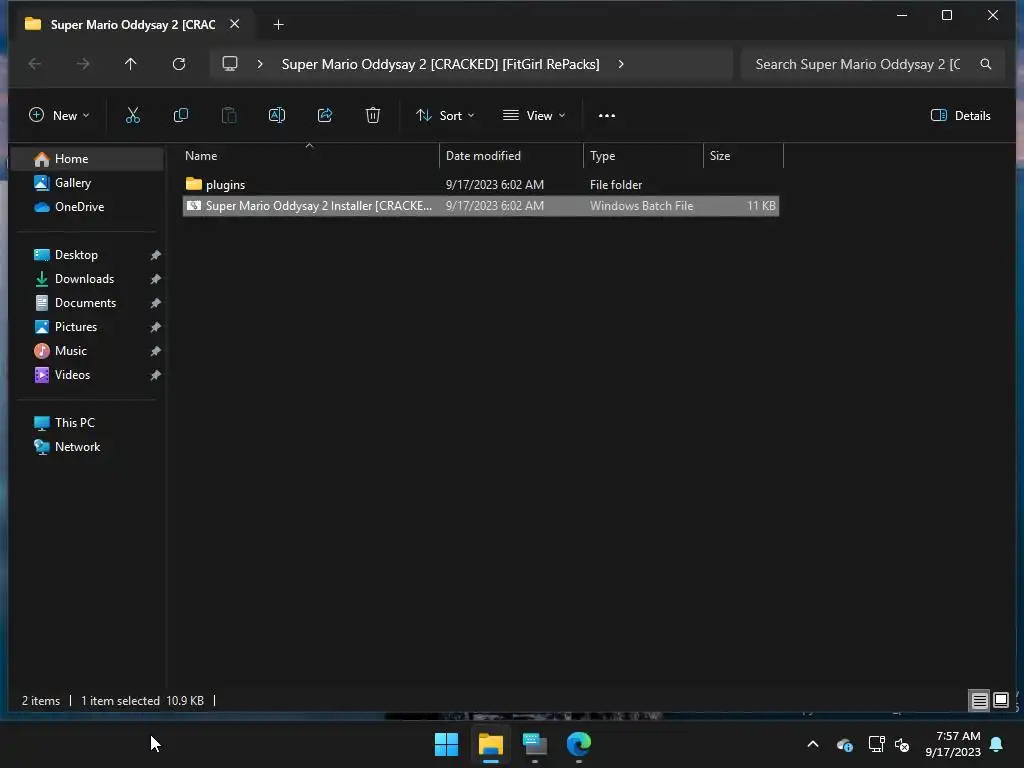Close the Super Mario Oddysay 2 tab
Image resolution: width=1024 pixels, height=768 pixels.
click(234, 24)
